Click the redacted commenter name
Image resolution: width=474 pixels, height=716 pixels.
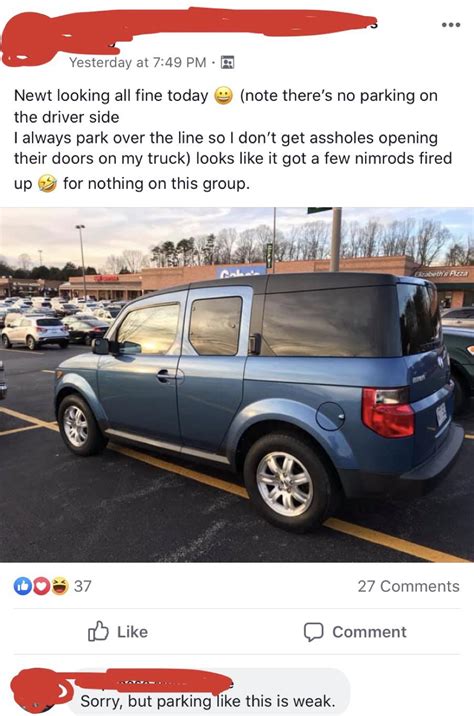click(x=153, y=680)
